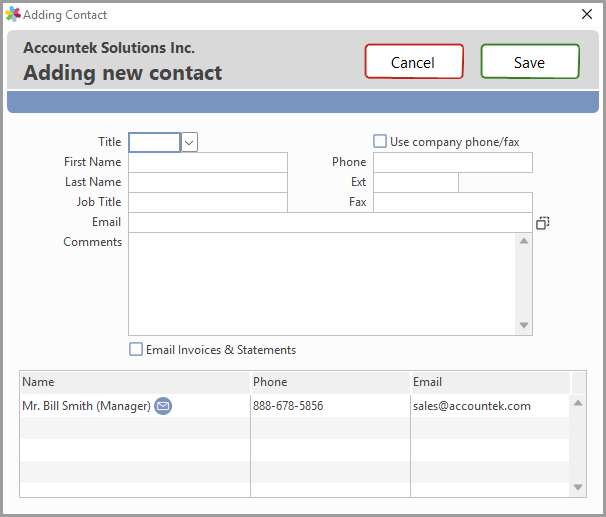Click the Name column header
Screen dimensions: 606x517
135,383
